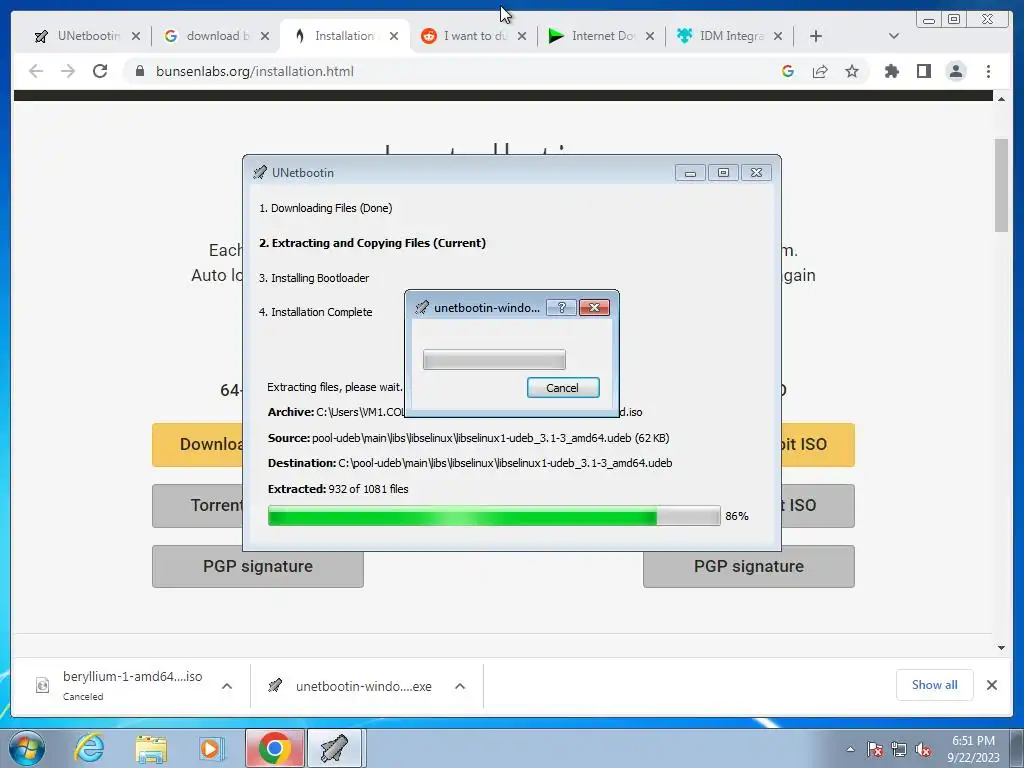Open the Chrome profile avatar
The image size is (1024, 768).
pos(956,71)
